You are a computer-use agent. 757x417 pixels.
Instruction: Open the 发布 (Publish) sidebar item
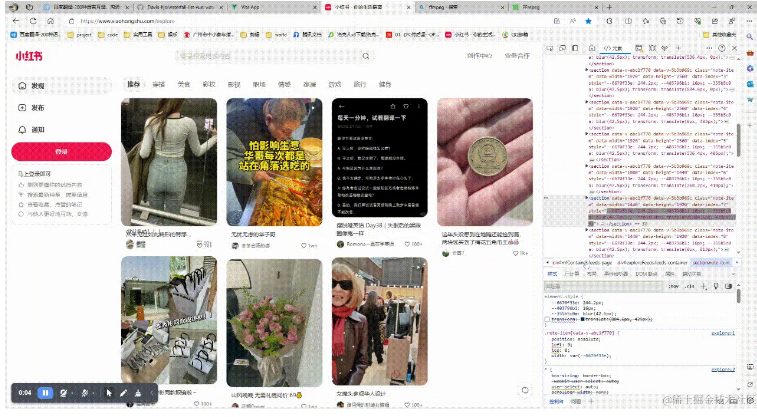[x=61, y=108]
